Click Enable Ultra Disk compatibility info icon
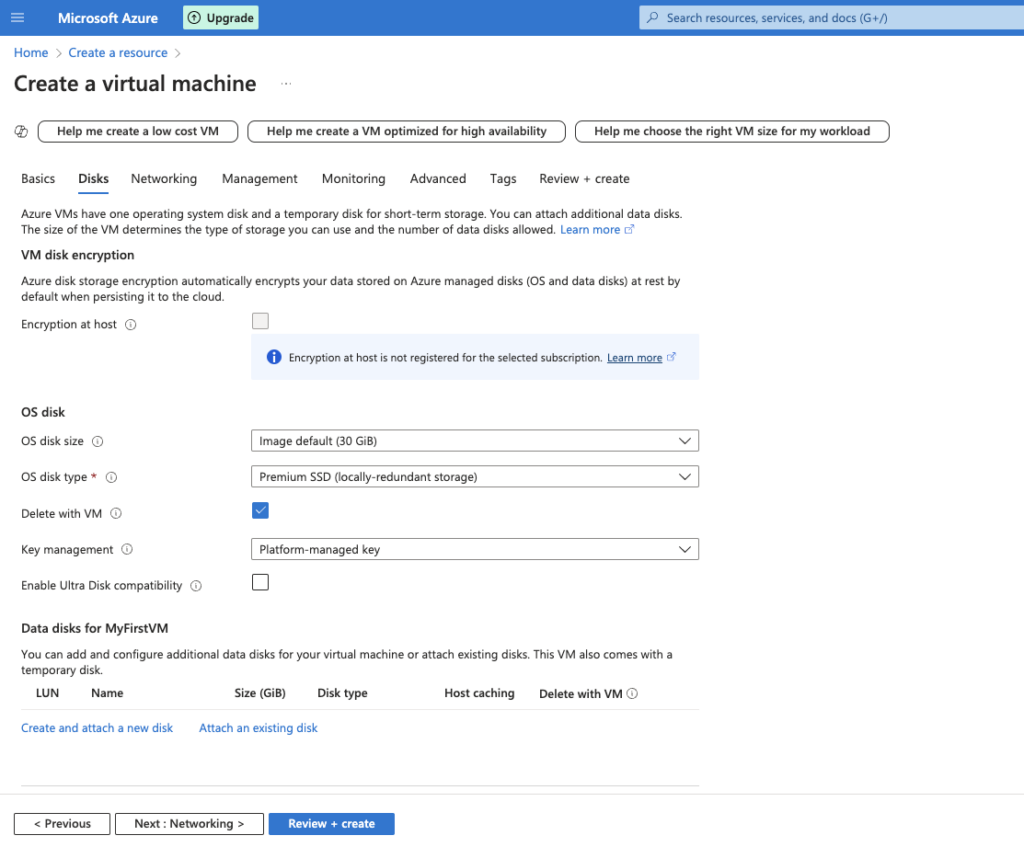The image size is (1024, 847). 196,586
